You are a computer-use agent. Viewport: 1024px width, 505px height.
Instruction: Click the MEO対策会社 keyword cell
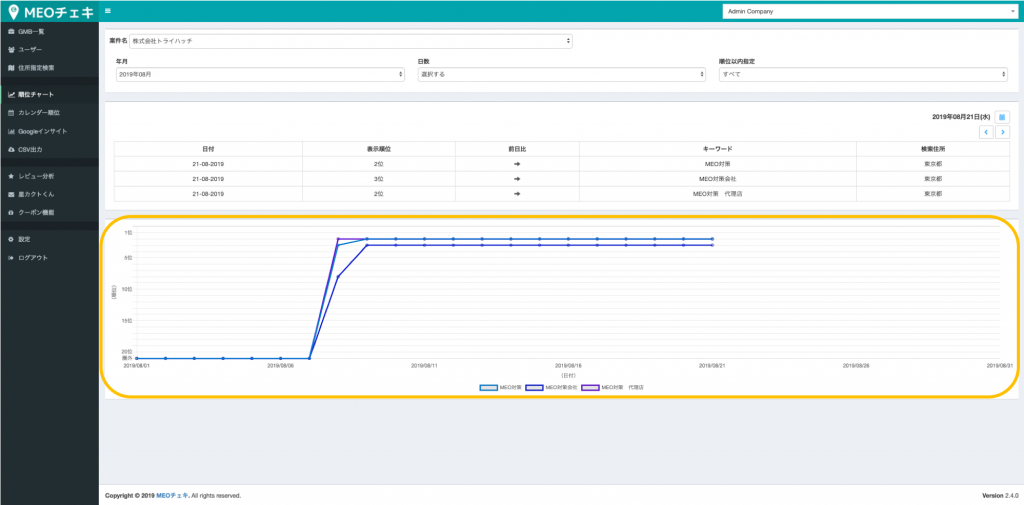718,178
